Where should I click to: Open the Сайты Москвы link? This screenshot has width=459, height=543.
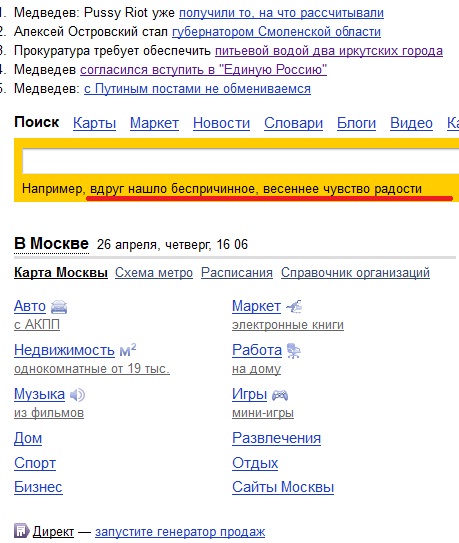point(283,487)
